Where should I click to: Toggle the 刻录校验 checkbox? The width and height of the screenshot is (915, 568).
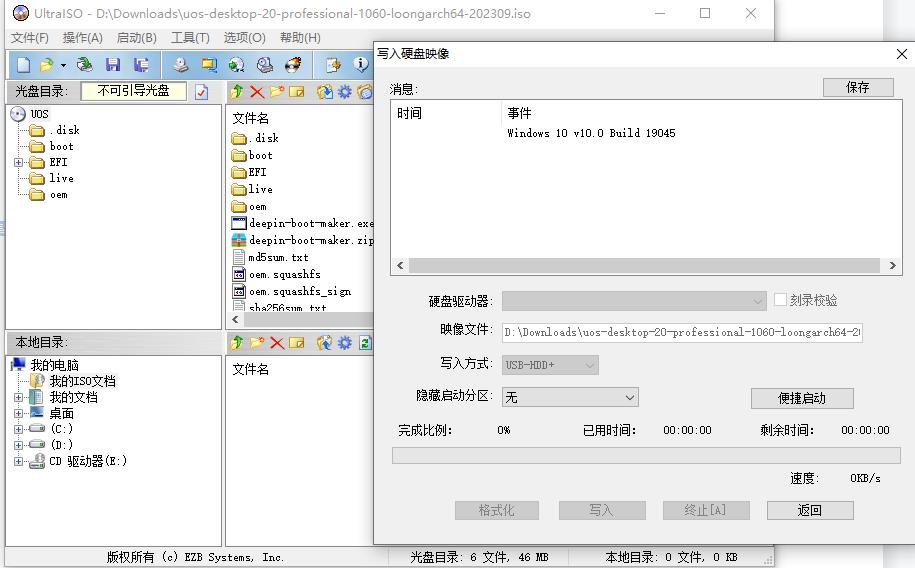tap(780, 299)
